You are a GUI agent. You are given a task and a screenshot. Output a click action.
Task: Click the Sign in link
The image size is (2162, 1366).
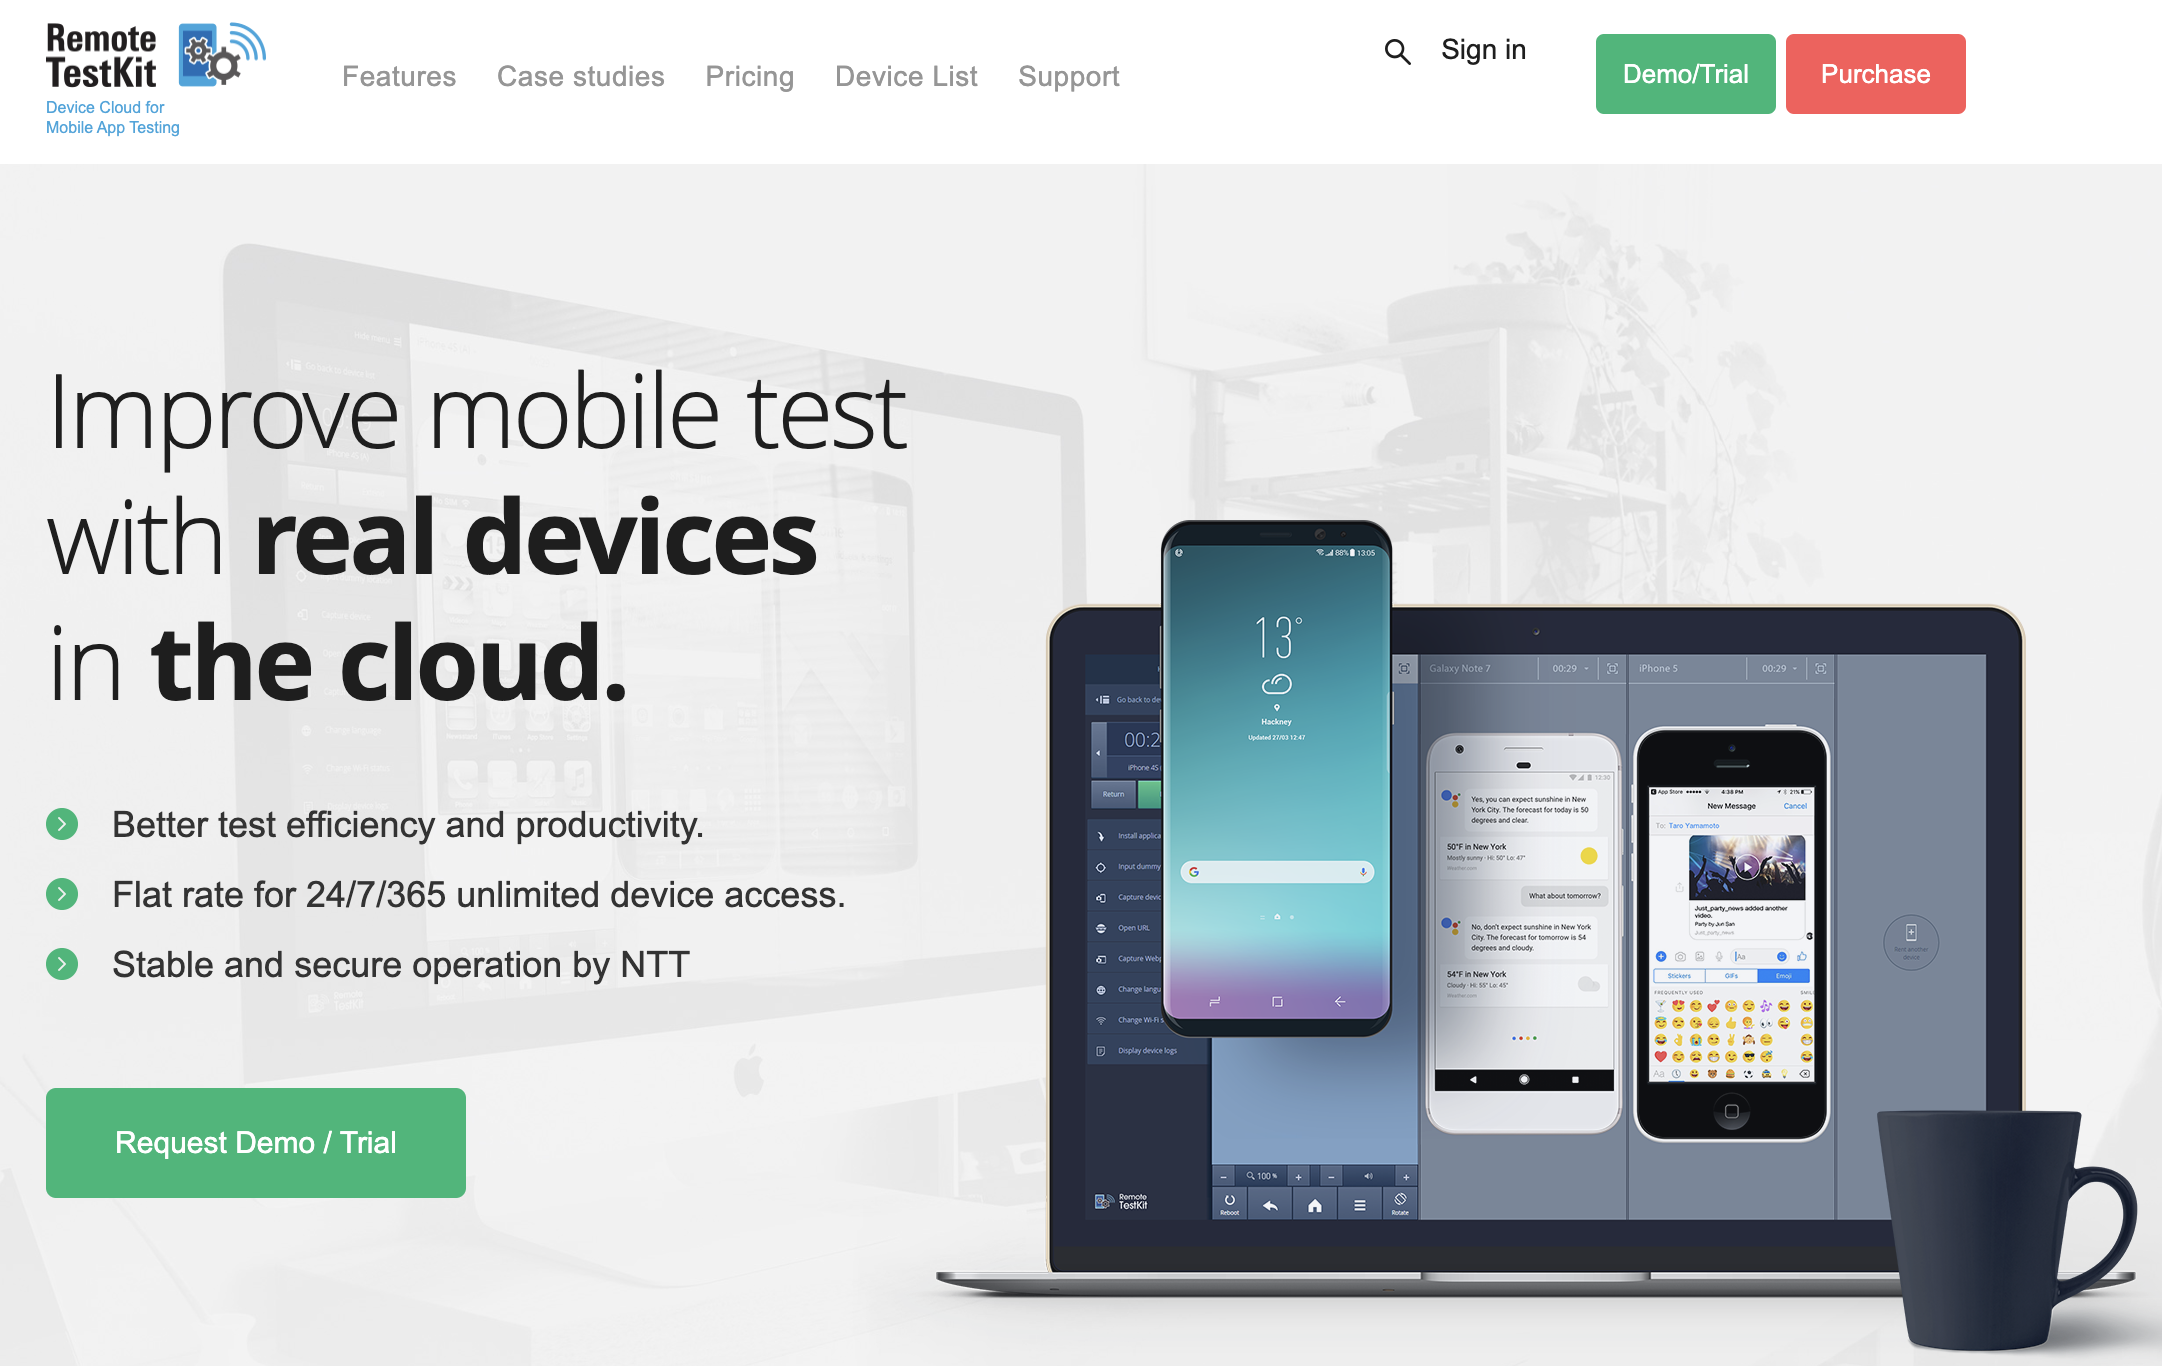[1481, 52]
